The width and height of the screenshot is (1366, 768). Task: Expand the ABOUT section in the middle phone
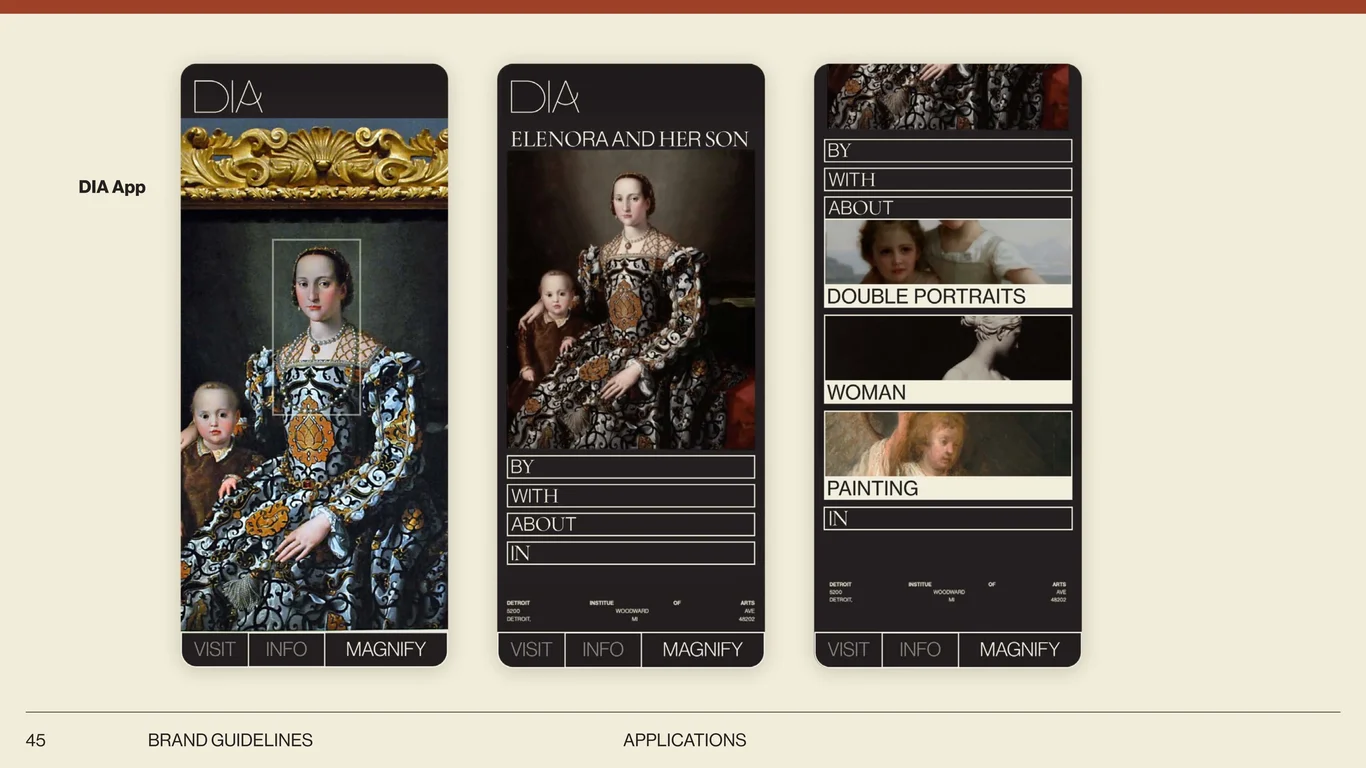coord(631,524)
